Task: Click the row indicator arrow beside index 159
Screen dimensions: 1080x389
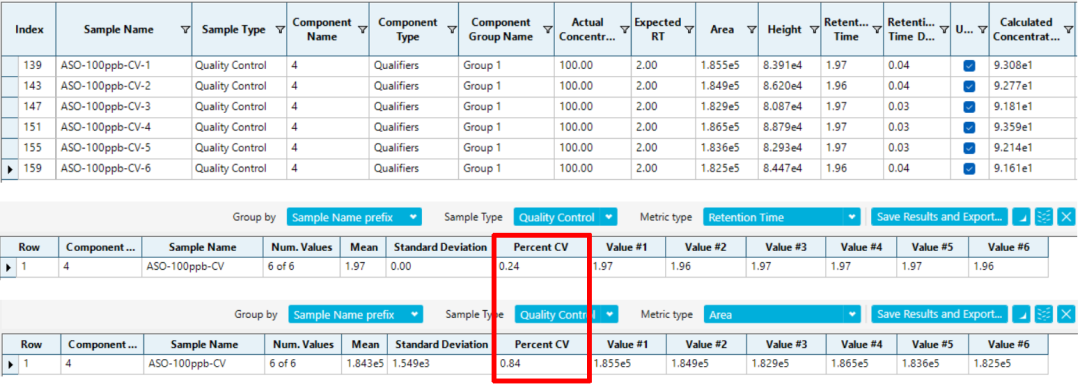Action: pyautogui.click(x=9, y=169)
